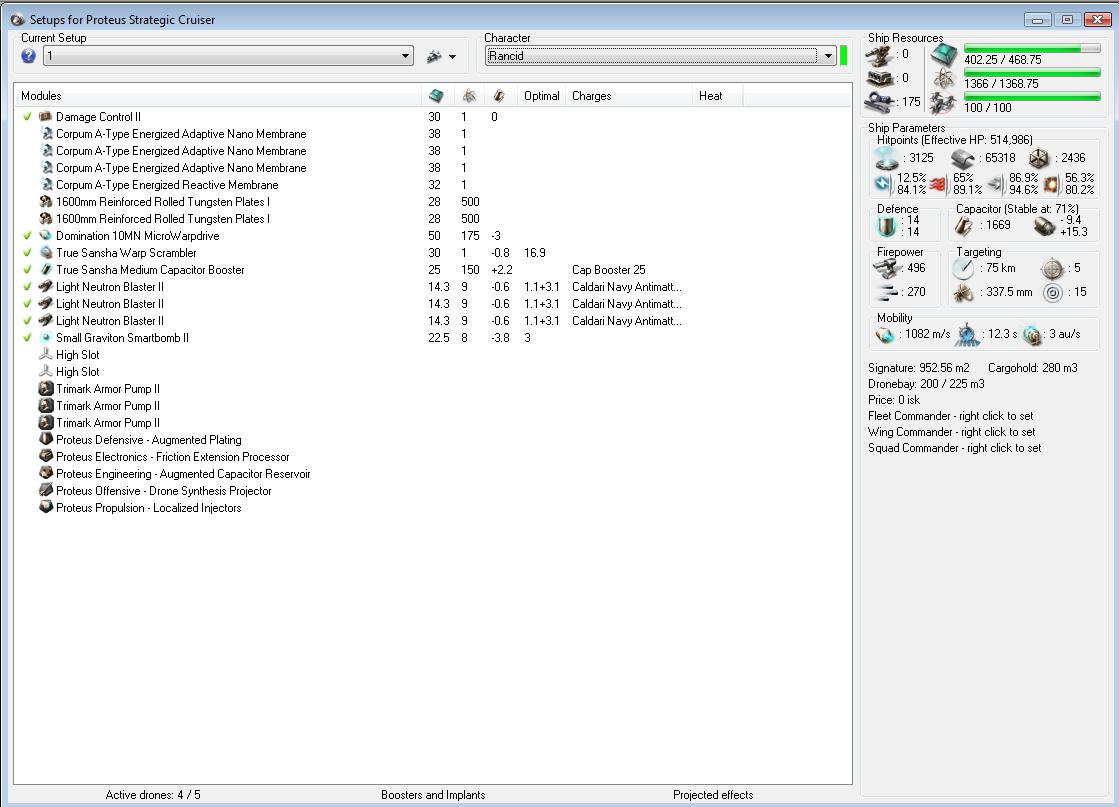Click the warp speed icon at 3 au/s
The image size is (1119, 807).
point(1032,335)
